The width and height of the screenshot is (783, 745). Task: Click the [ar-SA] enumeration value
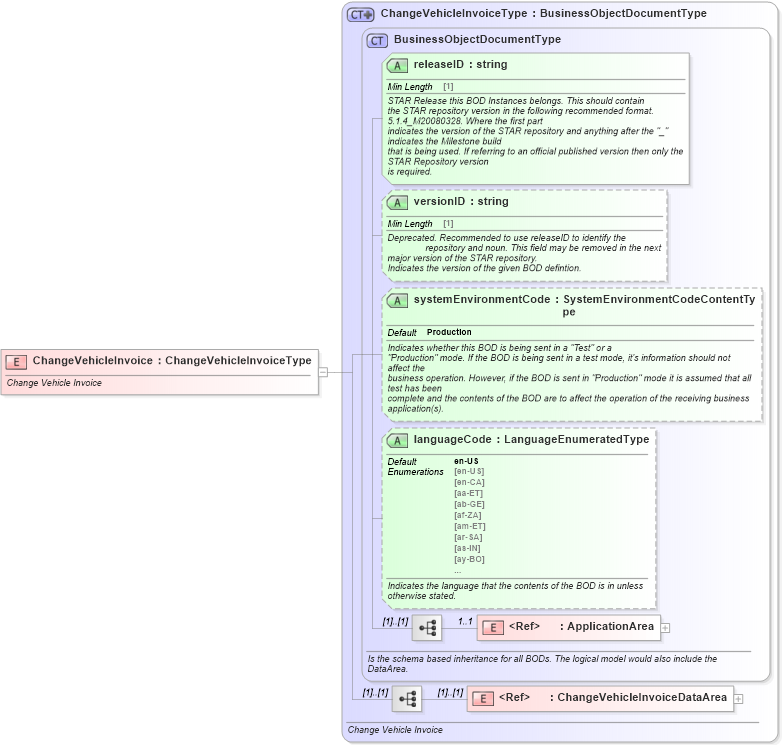click(x=468, y=537)
